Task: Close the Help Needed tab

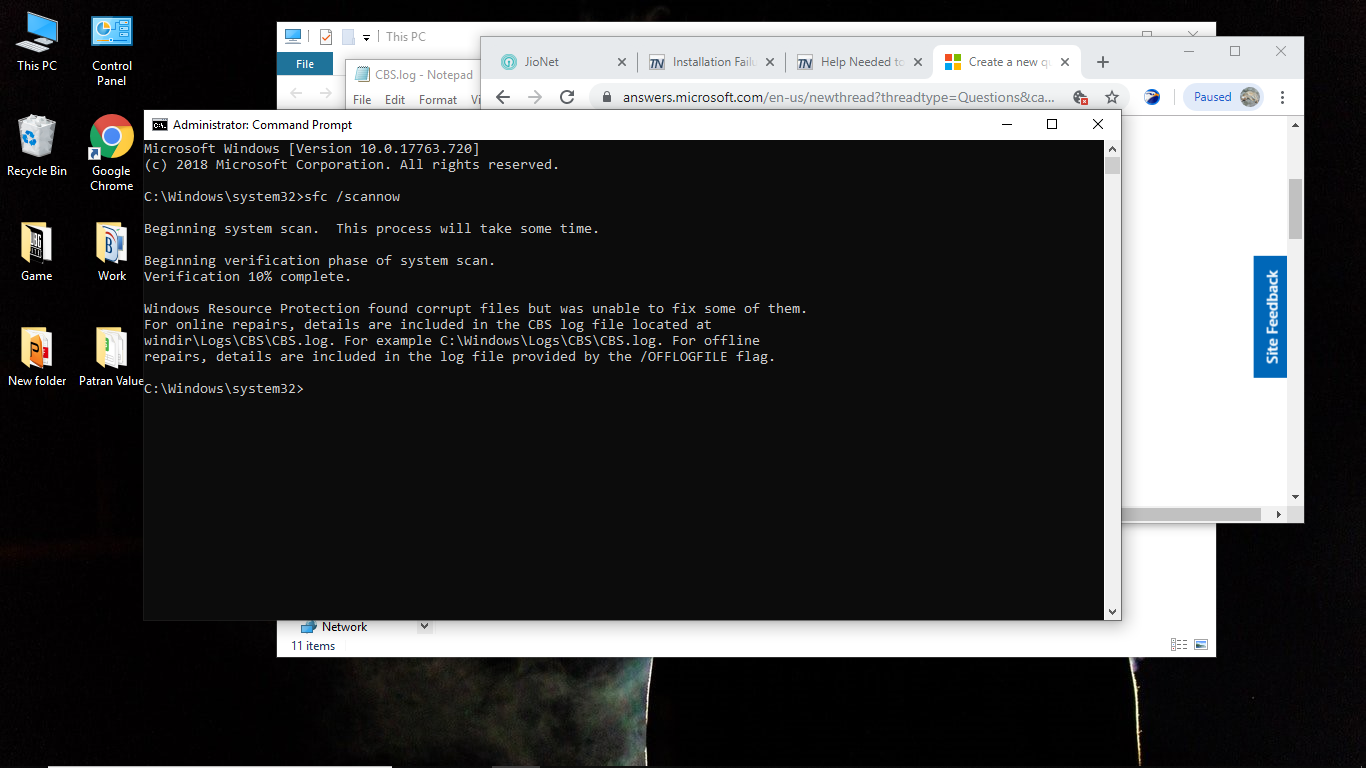Action: click(917, 62)
